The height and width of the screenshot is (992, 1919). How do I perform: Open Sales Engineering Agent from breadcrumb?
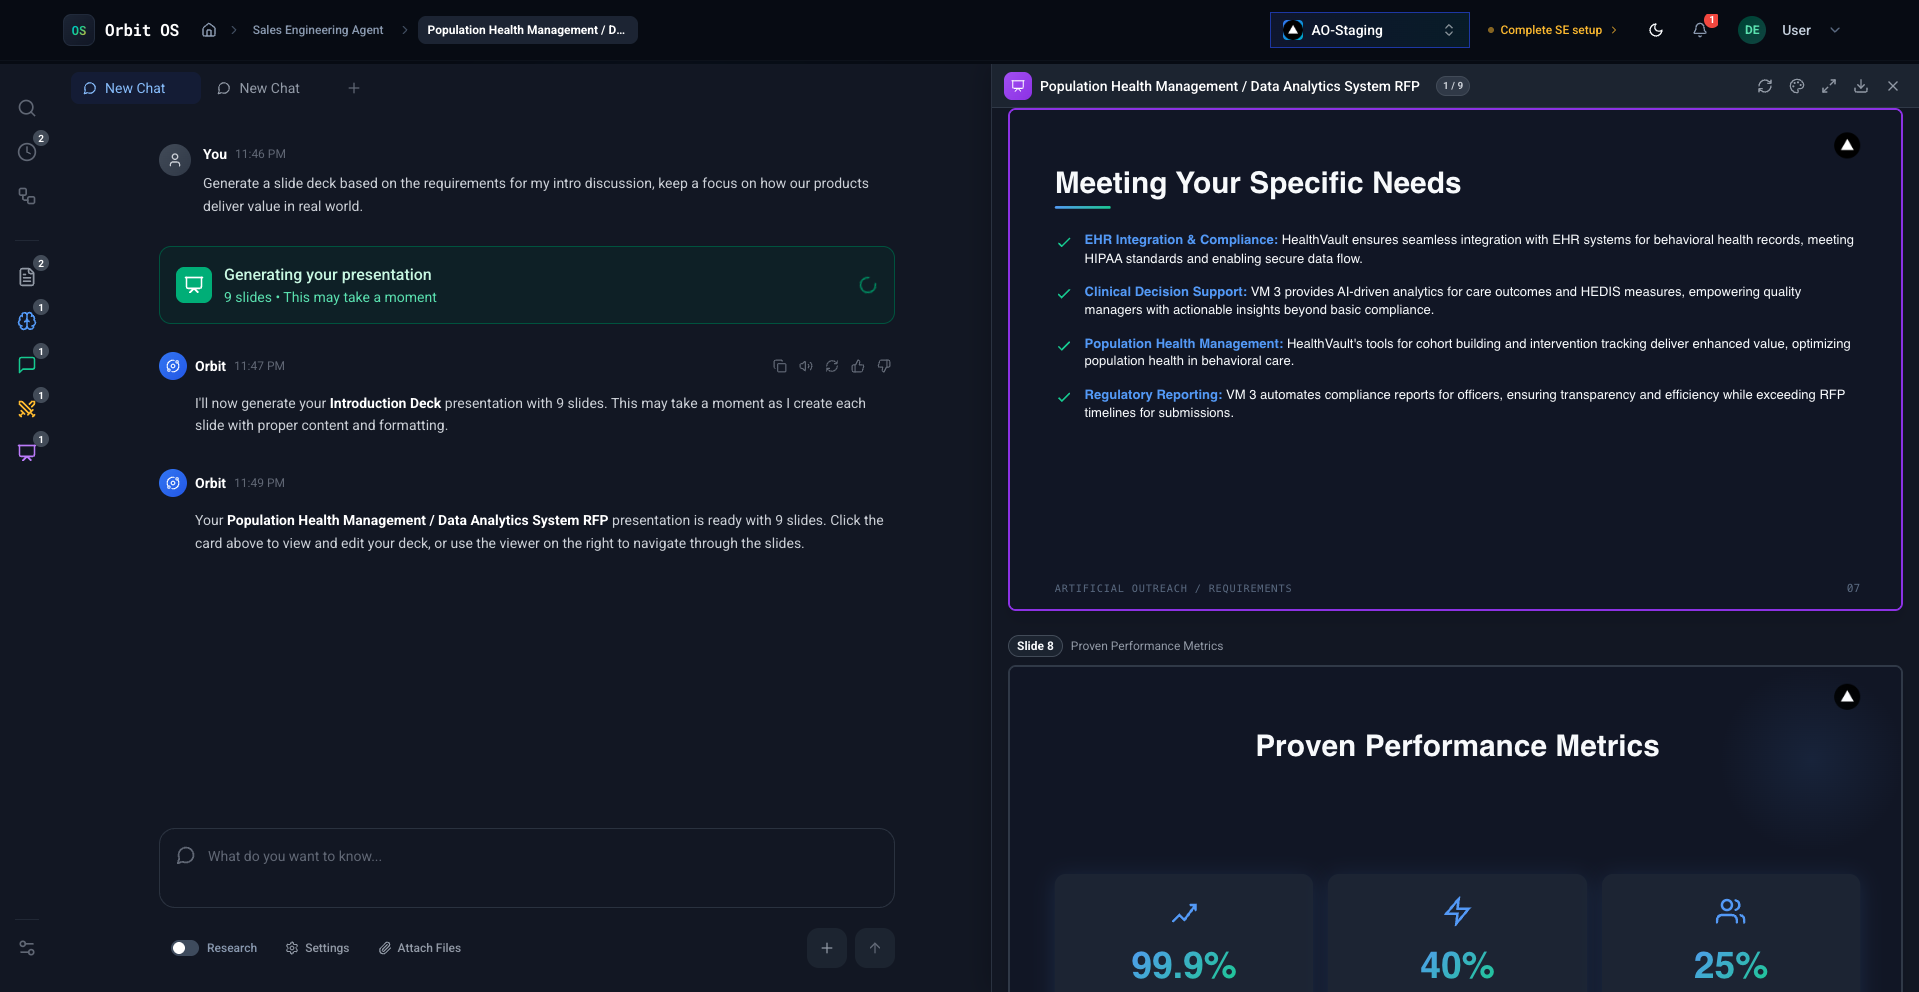coord(317,30)
